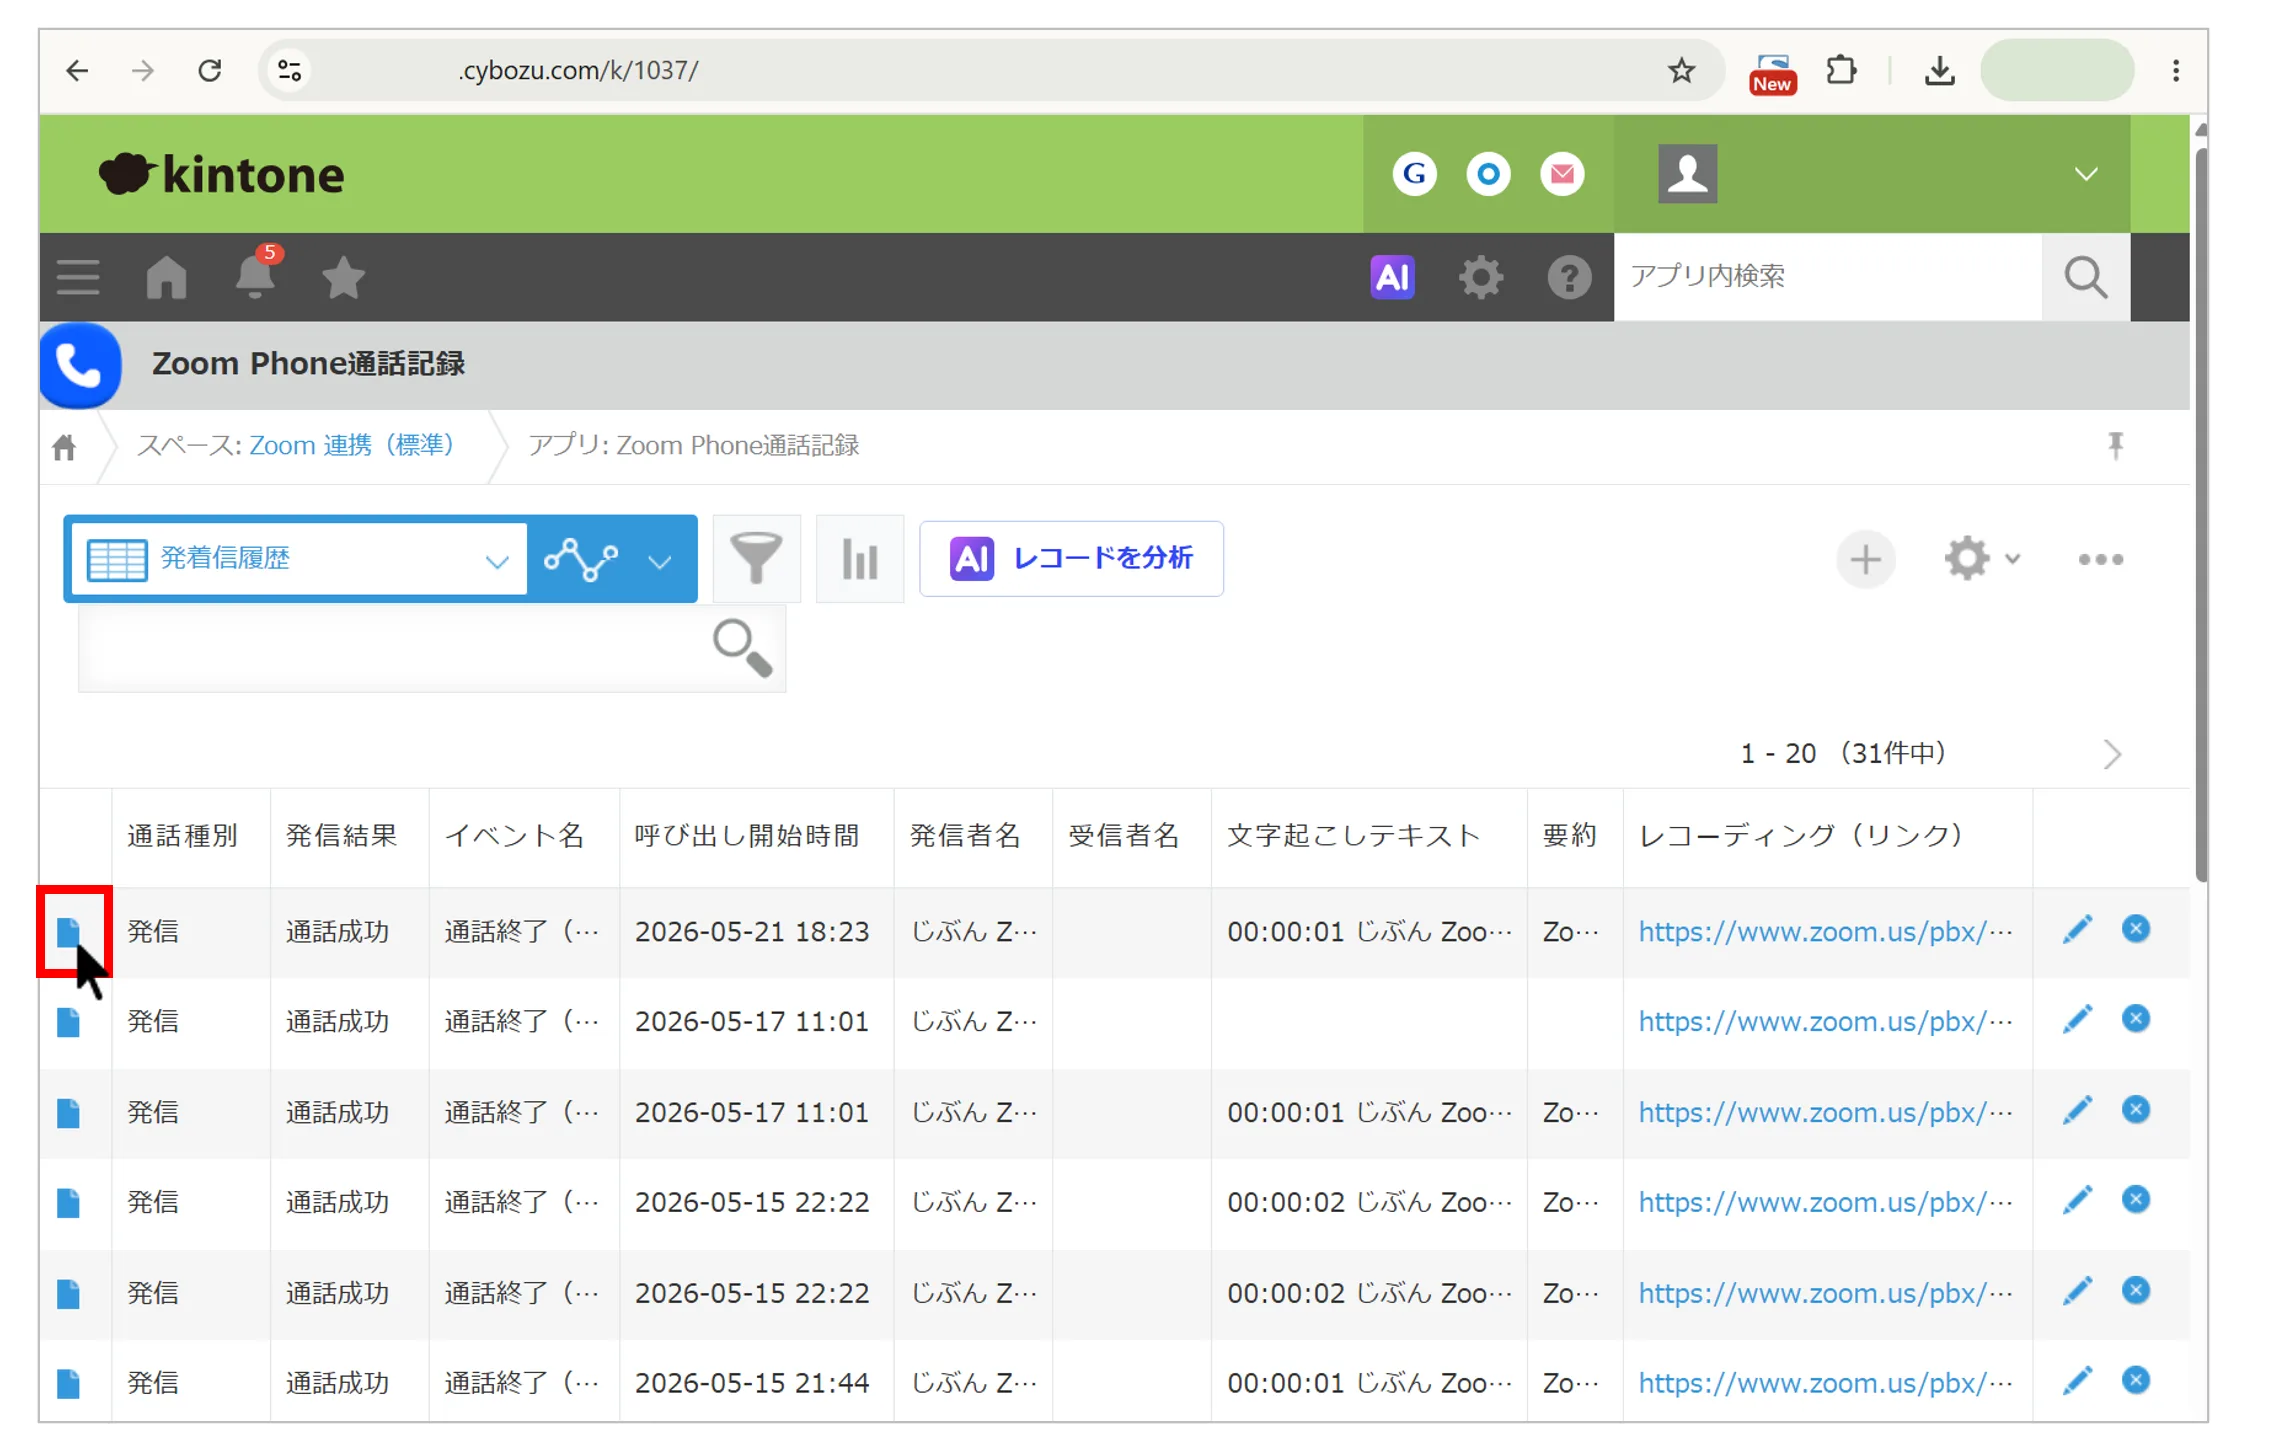Delete the 2026-05-21 18:23 record
The height and width of the screenshot is (1456, 2275).
[2136, 930]
